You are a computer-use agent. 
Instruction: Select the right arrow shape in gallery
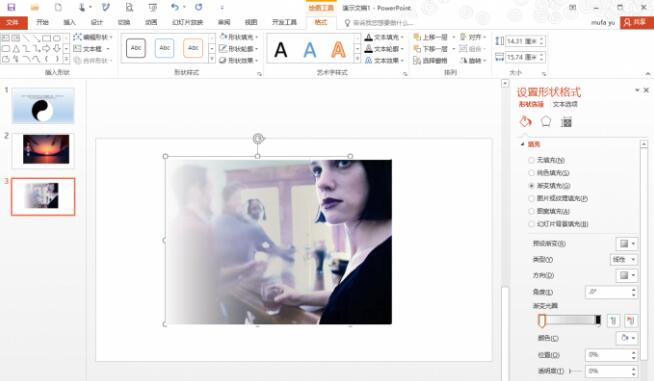(x=46, y=49)
